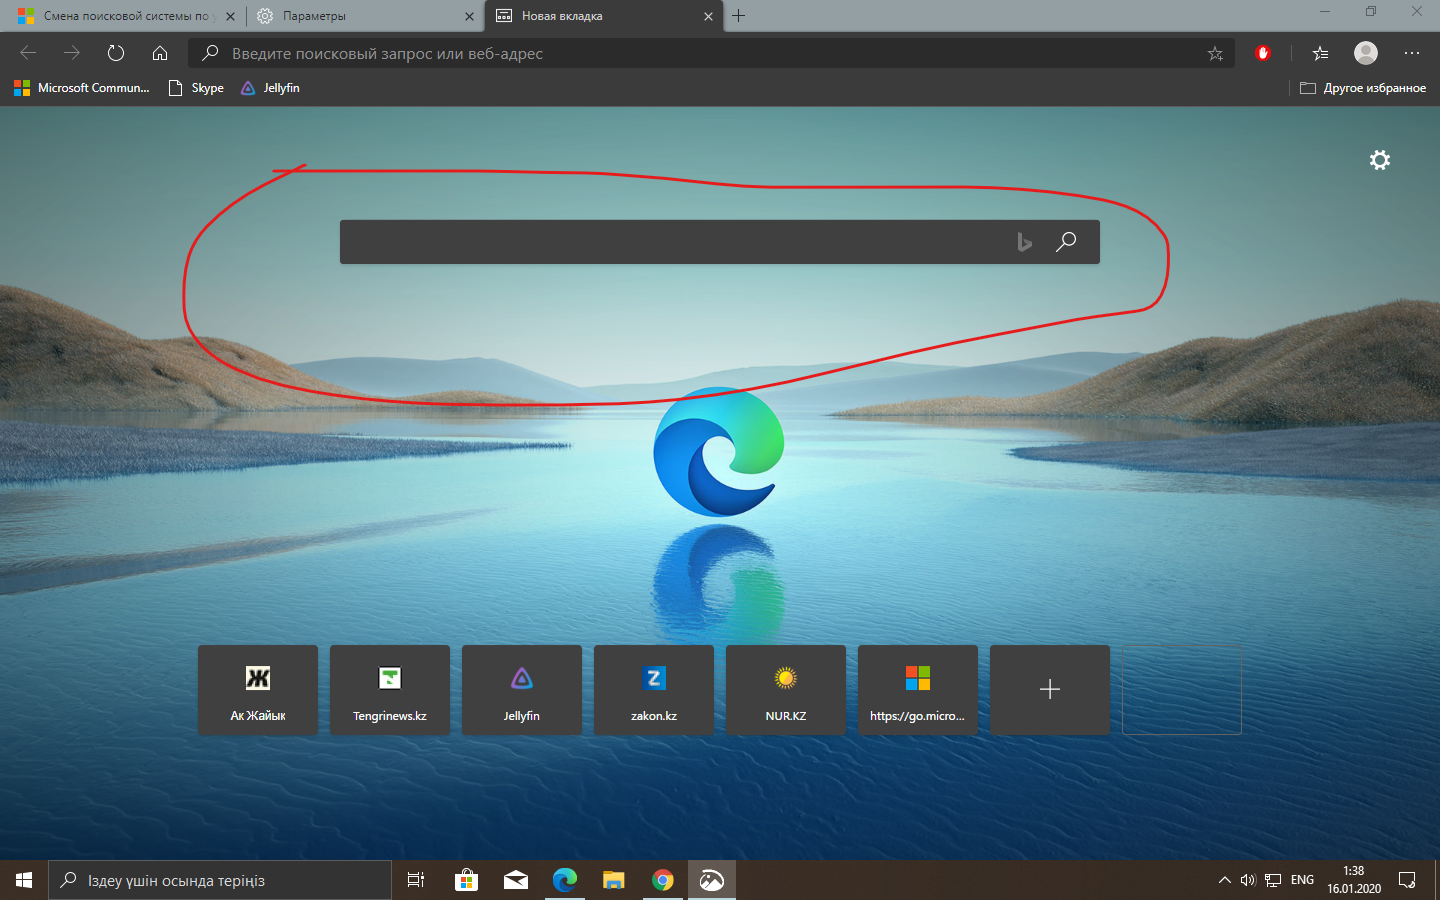Go back using the browser back arrow
1440x900 pixels.
coord(28,53)
